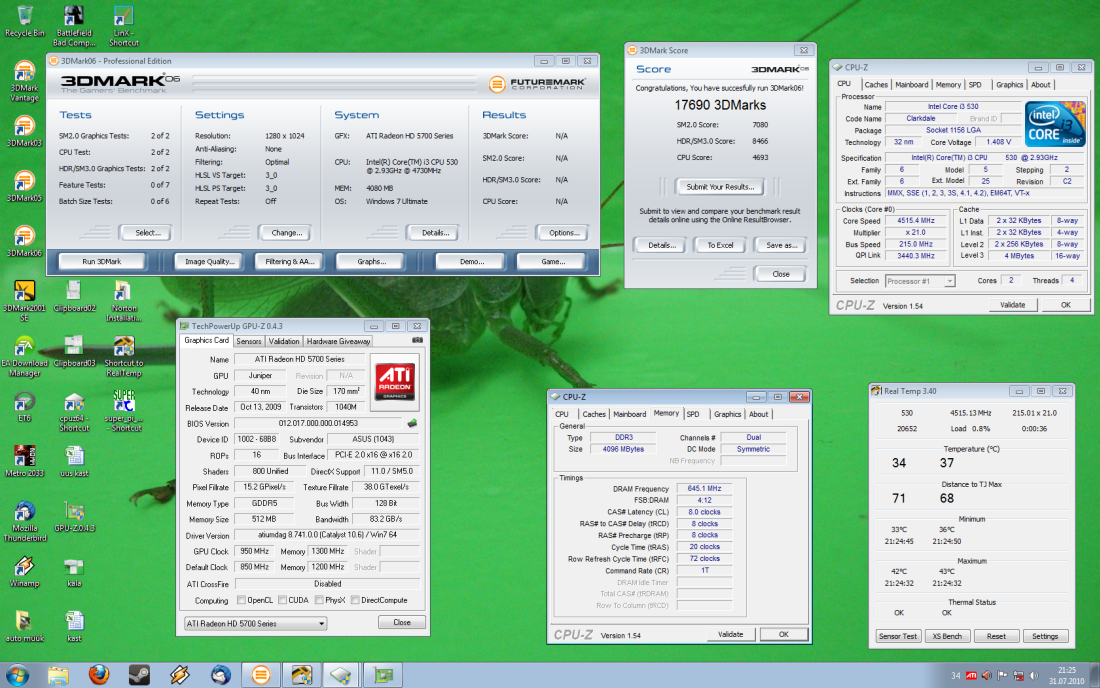Launch 3DMark2001 SE desktop icon

click(x=25, y=301)
